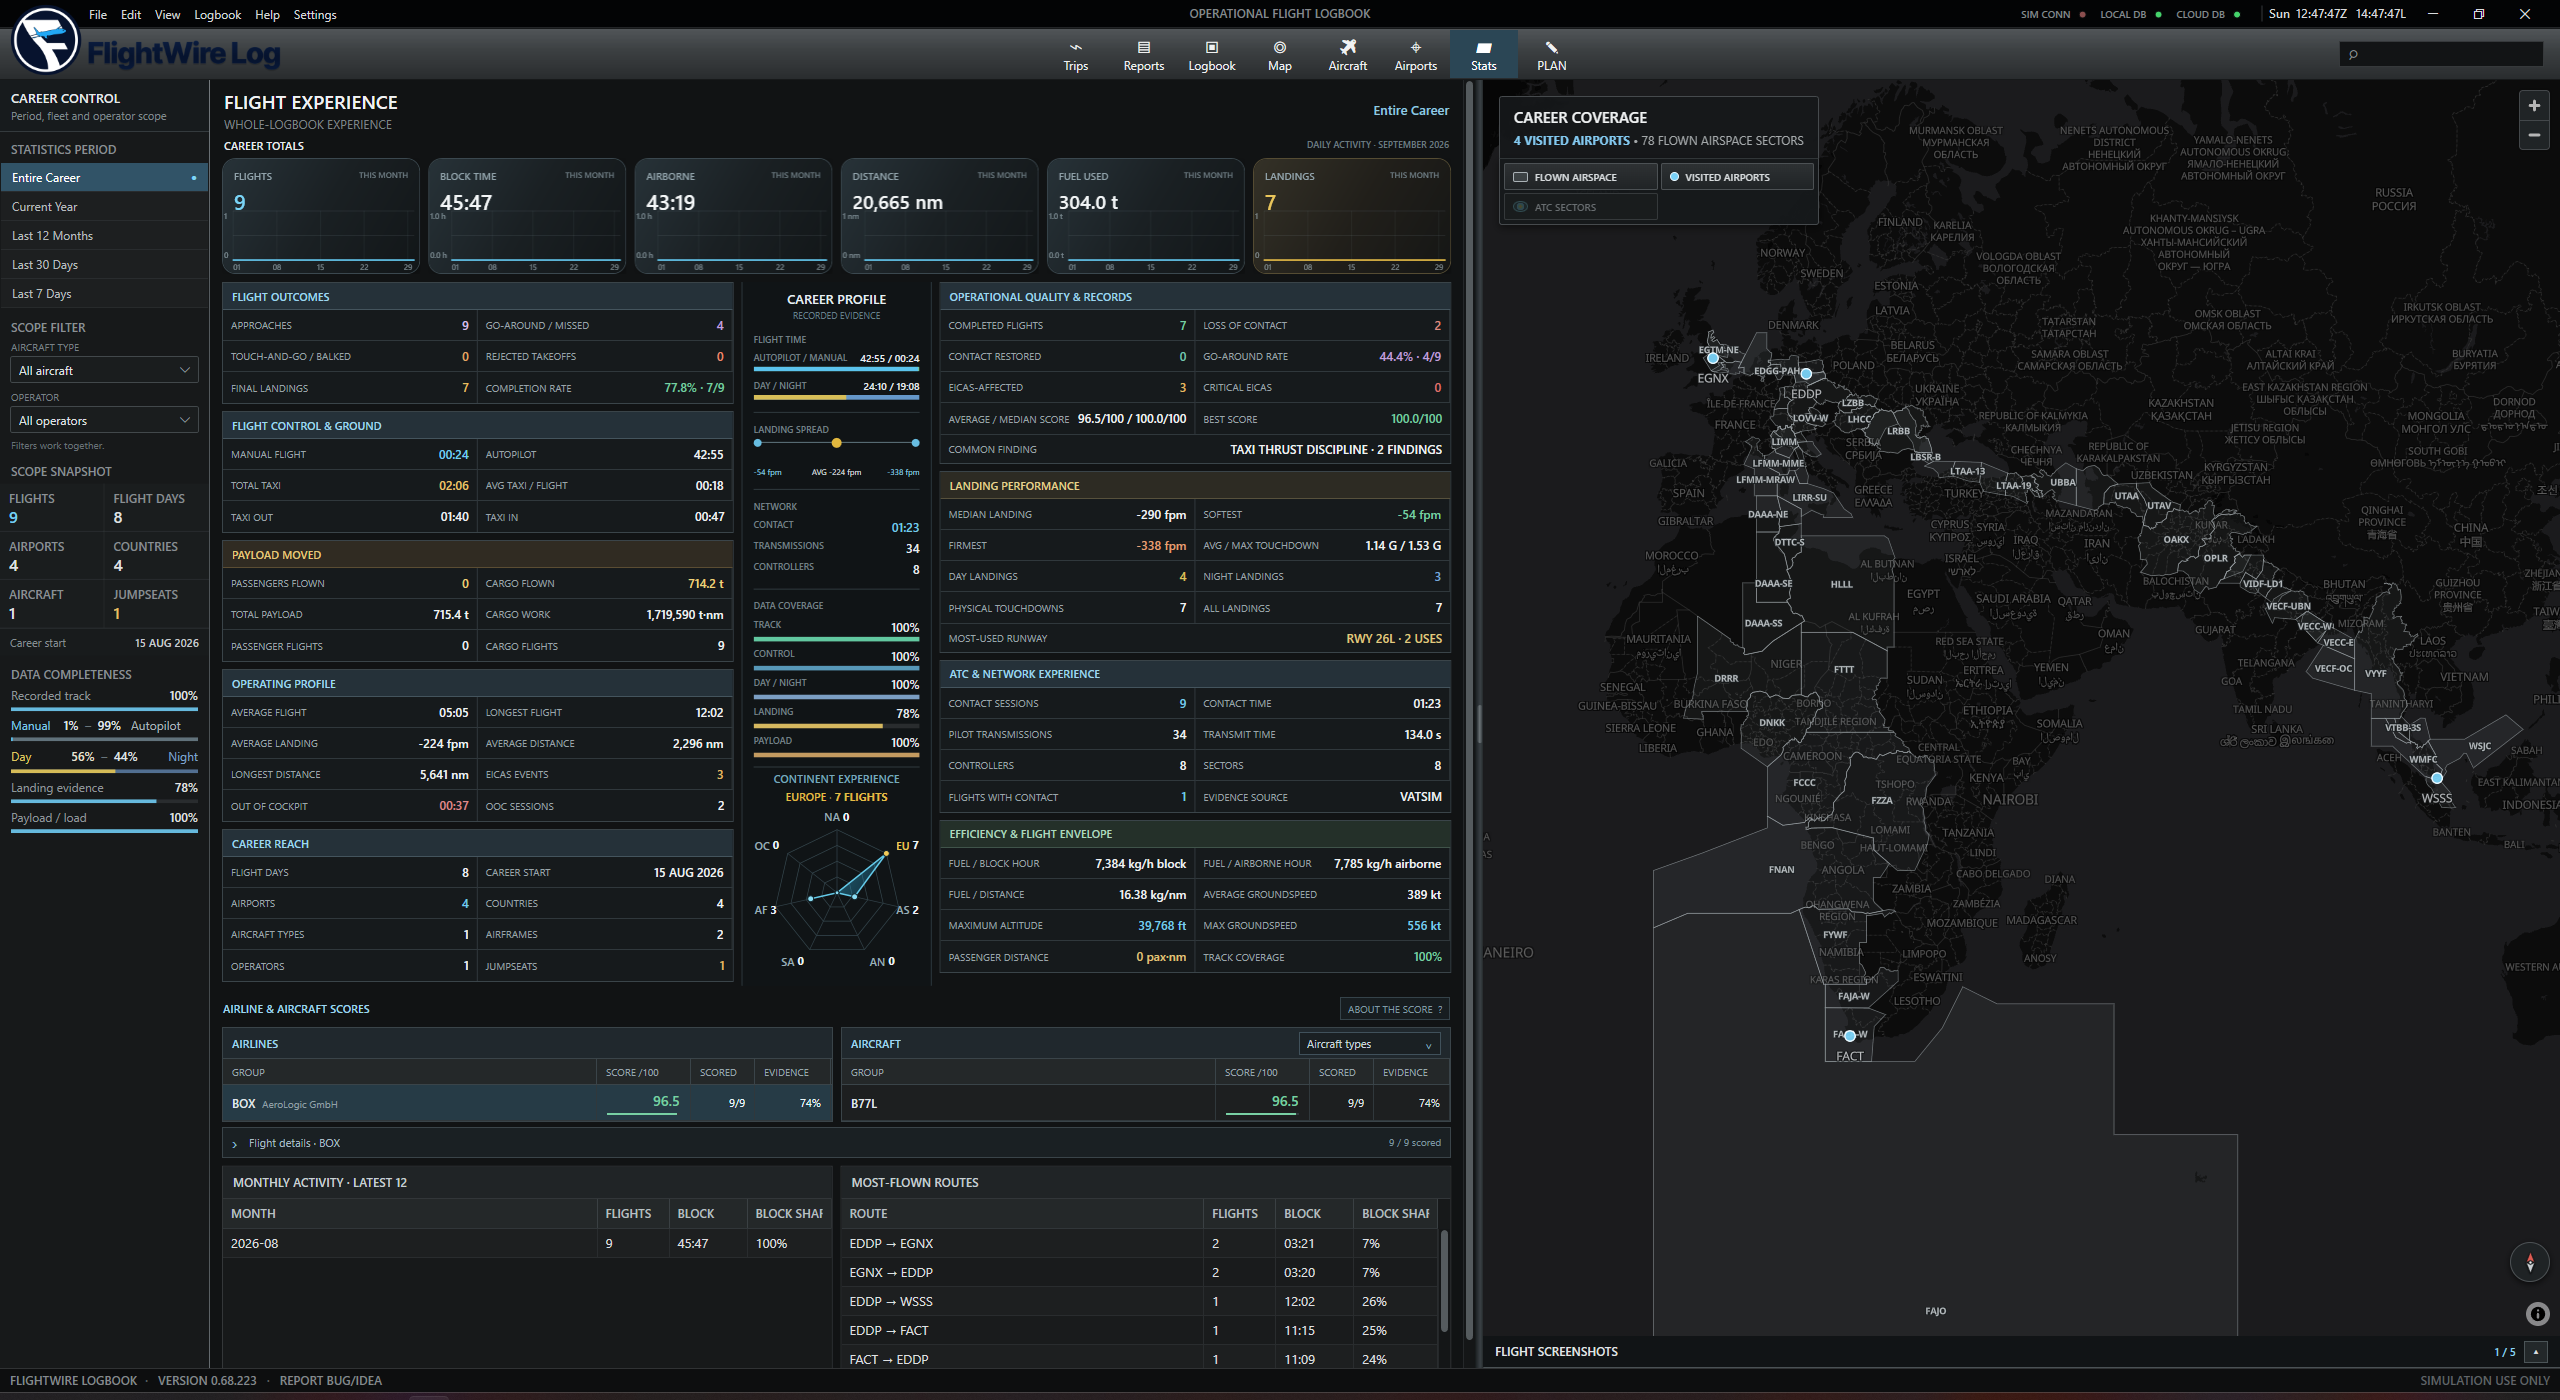Select Last 12 Months period
Viewport: 2560px width, 1400px height.
point(104,236)
